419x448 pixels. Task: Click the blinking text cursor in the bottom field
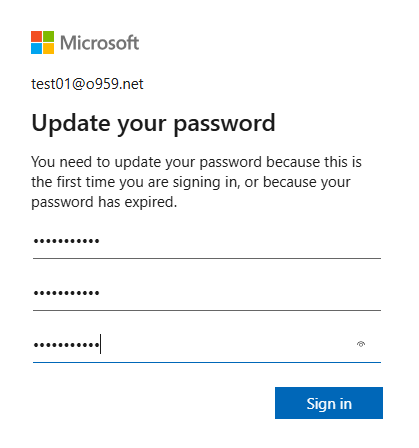click(100, 344)
